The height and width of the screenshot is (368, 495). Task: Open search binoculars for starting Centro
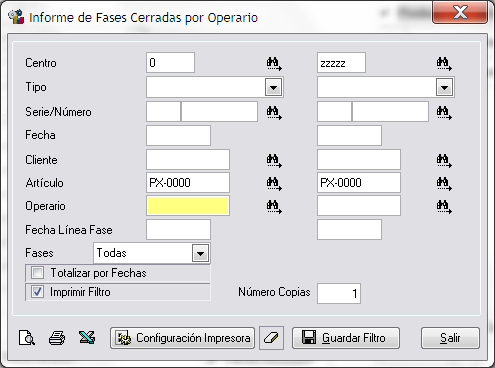274,63
